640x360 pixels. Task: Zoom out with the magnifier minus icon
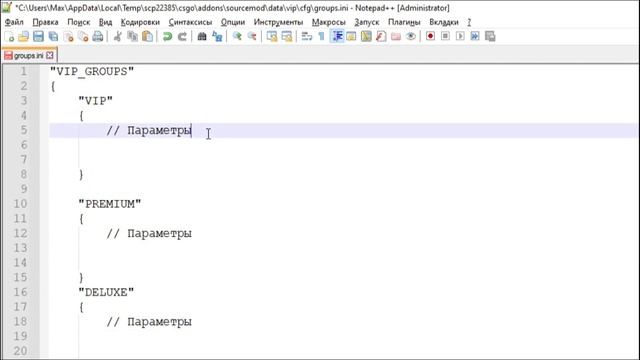pos(252,37)
